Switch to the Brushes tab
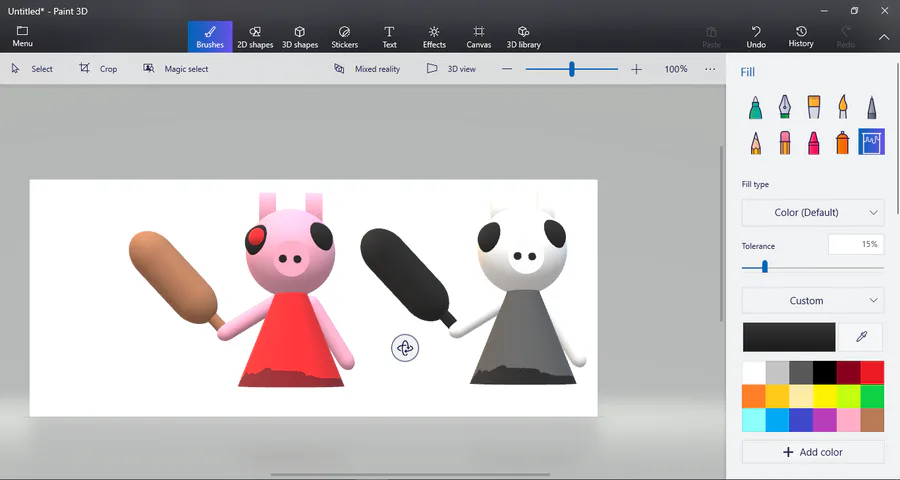Screen dimensions: 900x480 point(210,37)
